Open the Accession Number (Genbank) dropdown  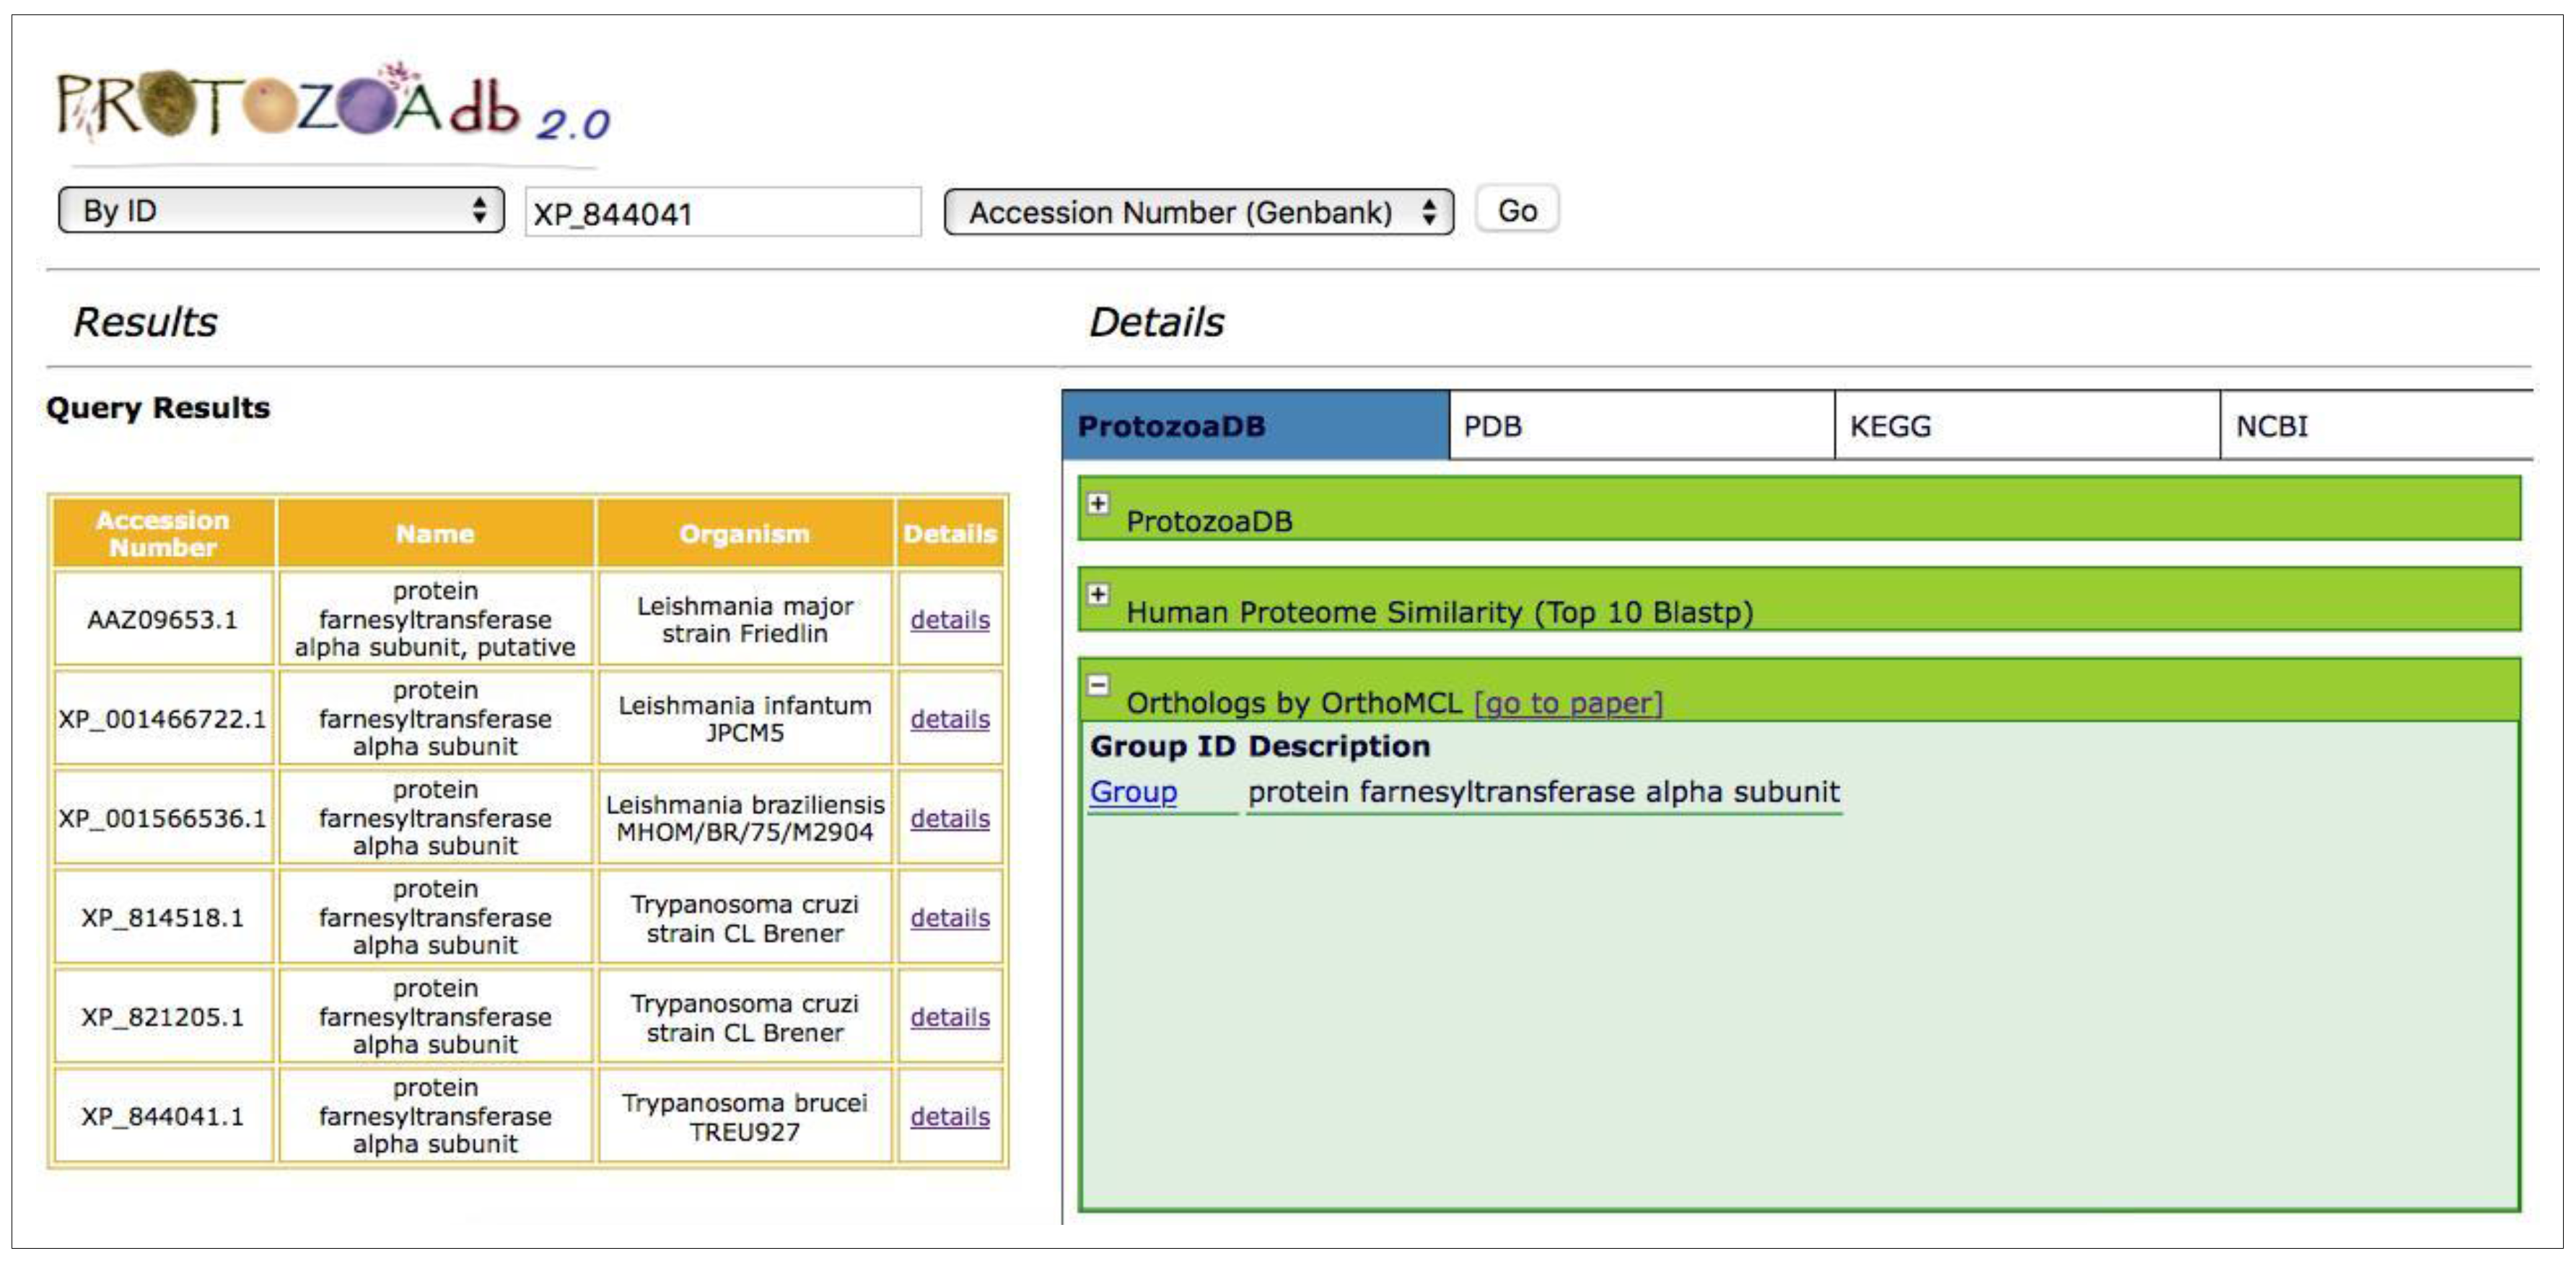coord(1198,212)
